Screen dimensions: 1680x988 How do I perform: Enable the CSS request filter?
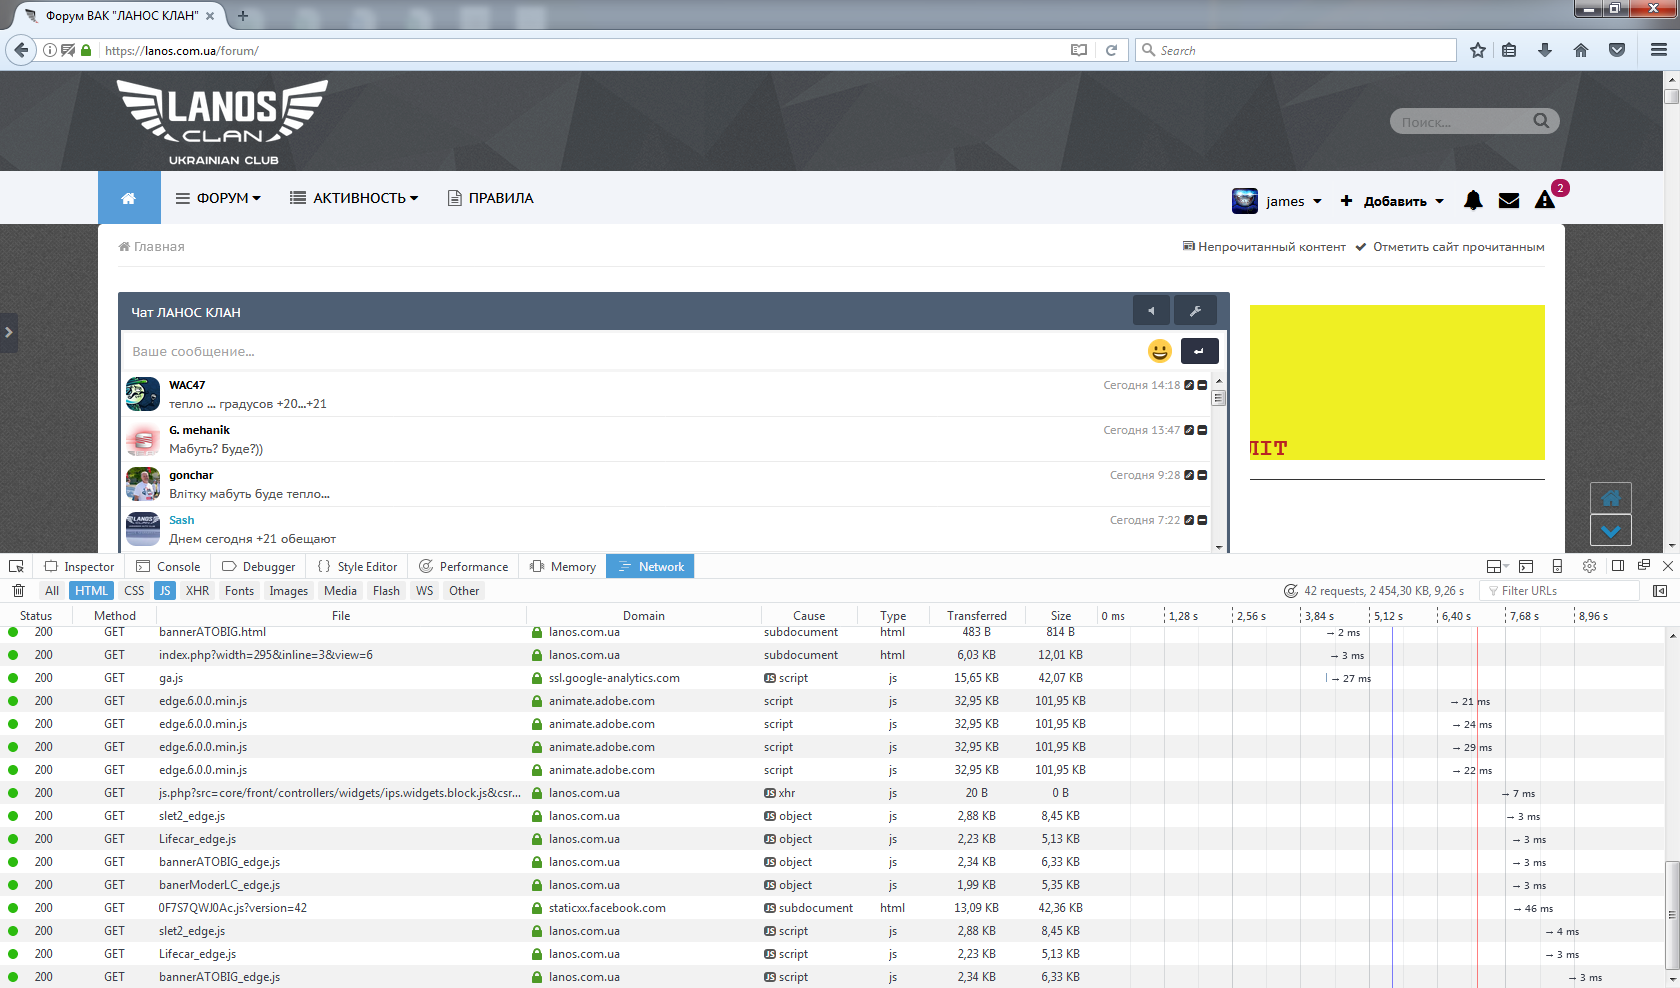point(134,591)
